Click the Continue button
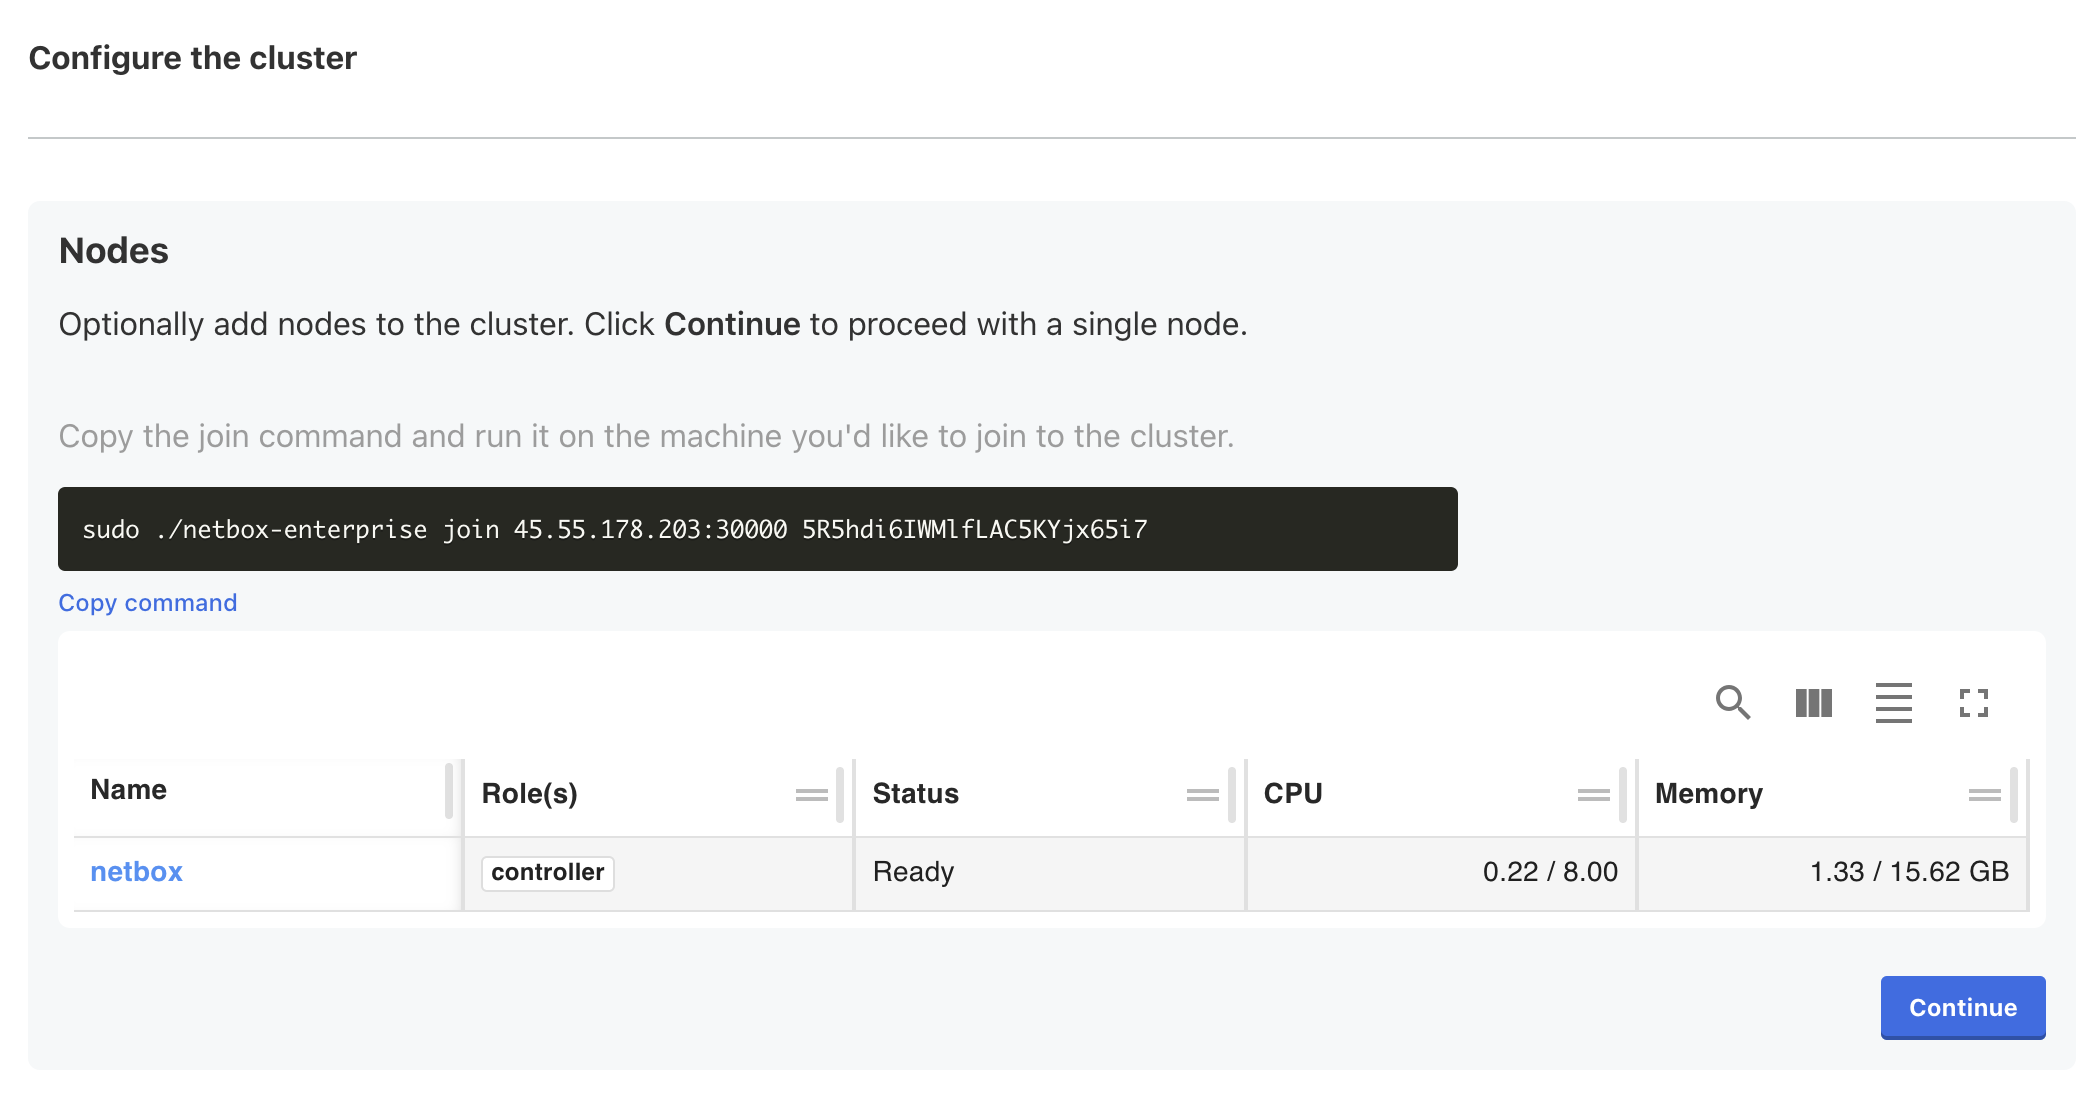 (1961, 1006)
